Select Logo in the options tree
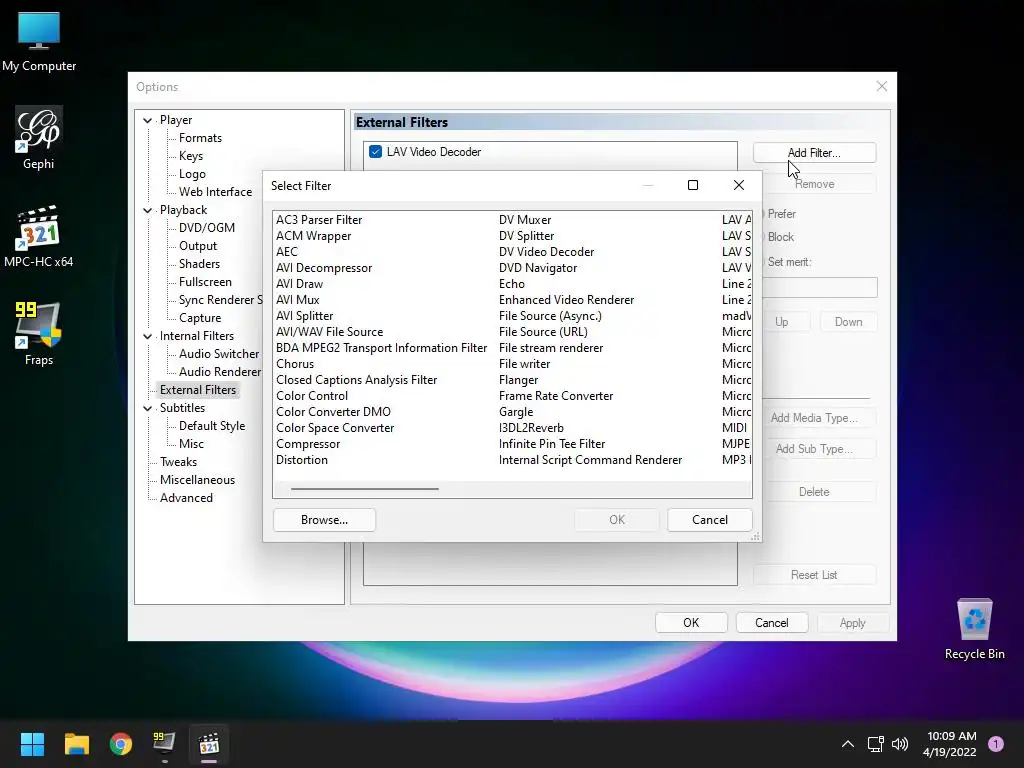1024x768 pixels. pos(192,174)
